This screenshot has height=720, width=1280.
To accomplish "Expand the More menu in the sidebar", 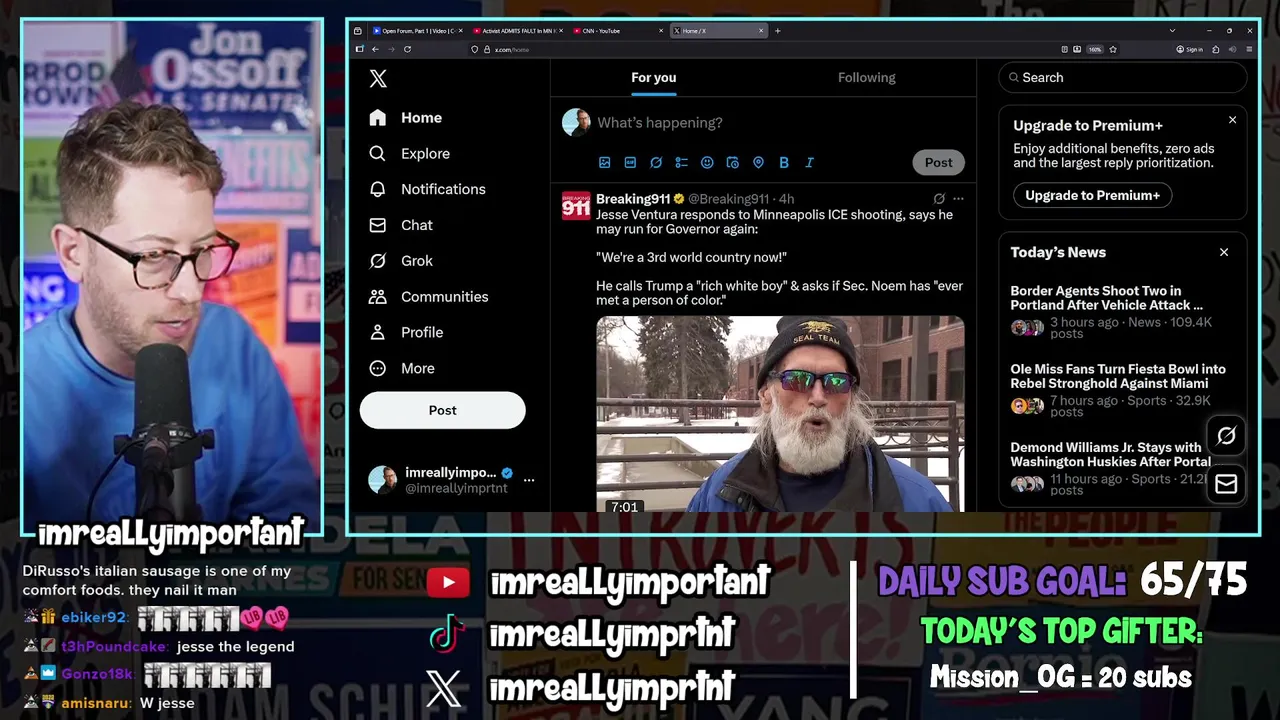I will click(402, 368).
